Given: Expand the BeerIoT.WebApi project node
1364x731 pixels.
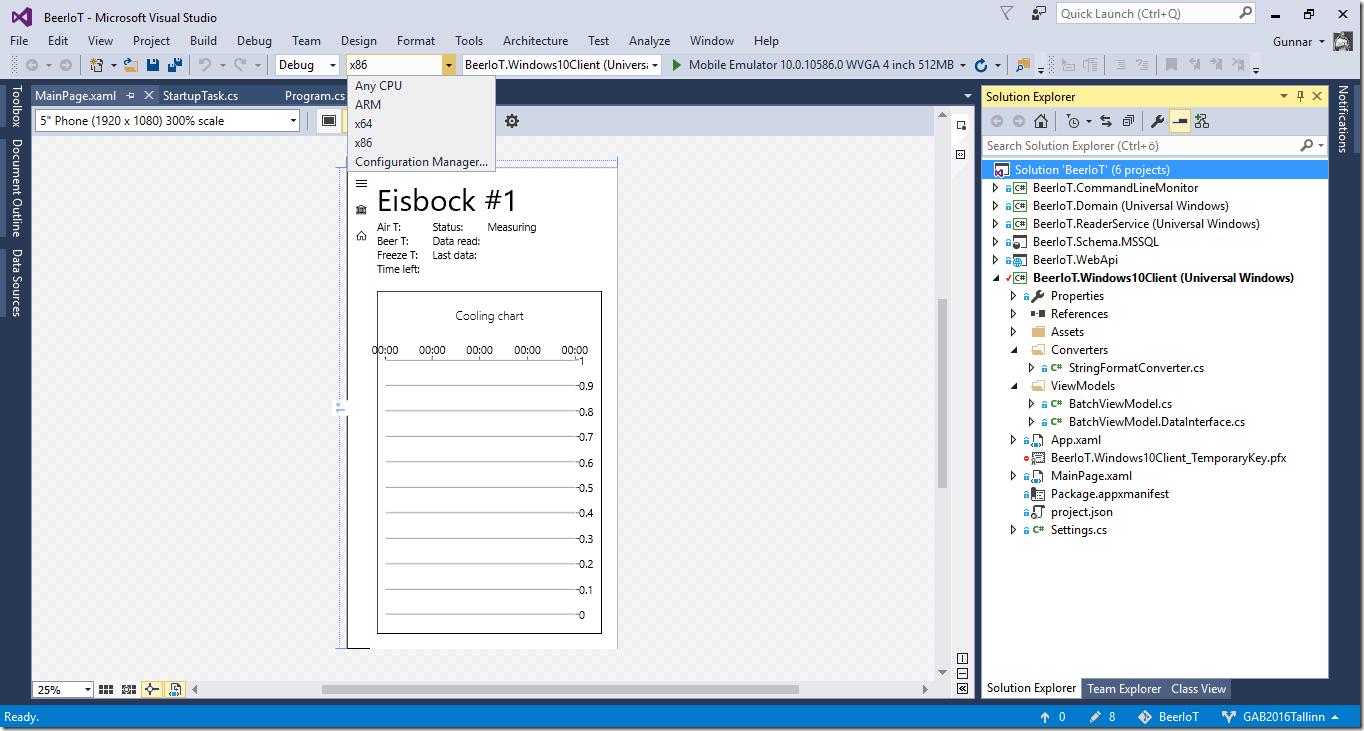Looking at the screenshot, I should click(x=994, y=260).
